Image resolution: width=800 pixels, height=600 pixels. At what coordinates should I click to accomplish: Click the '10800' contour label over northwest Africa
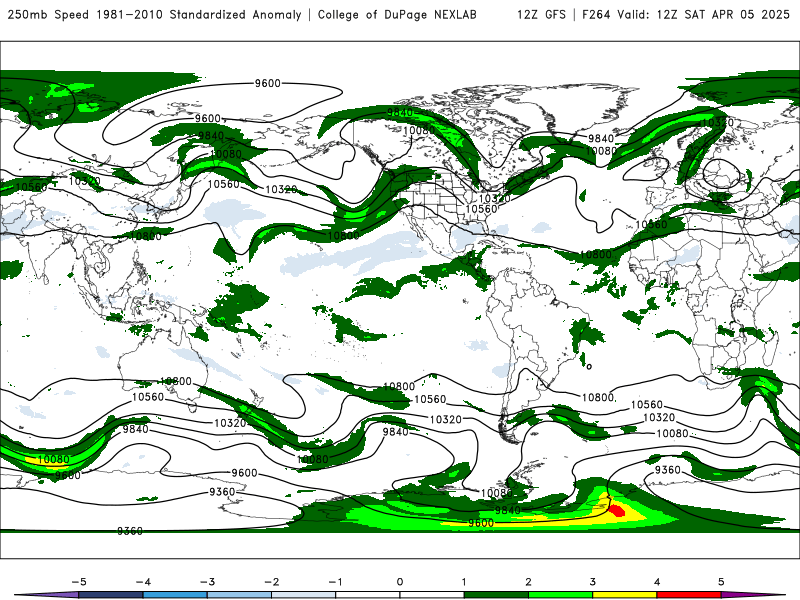(x=595, y=255)
